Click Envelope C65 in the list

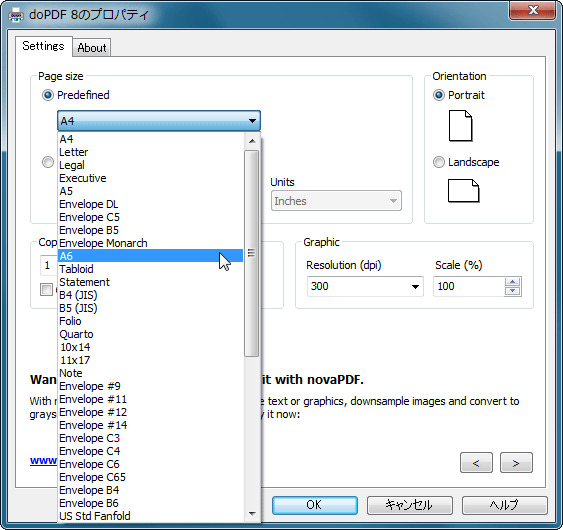point(150,477)
